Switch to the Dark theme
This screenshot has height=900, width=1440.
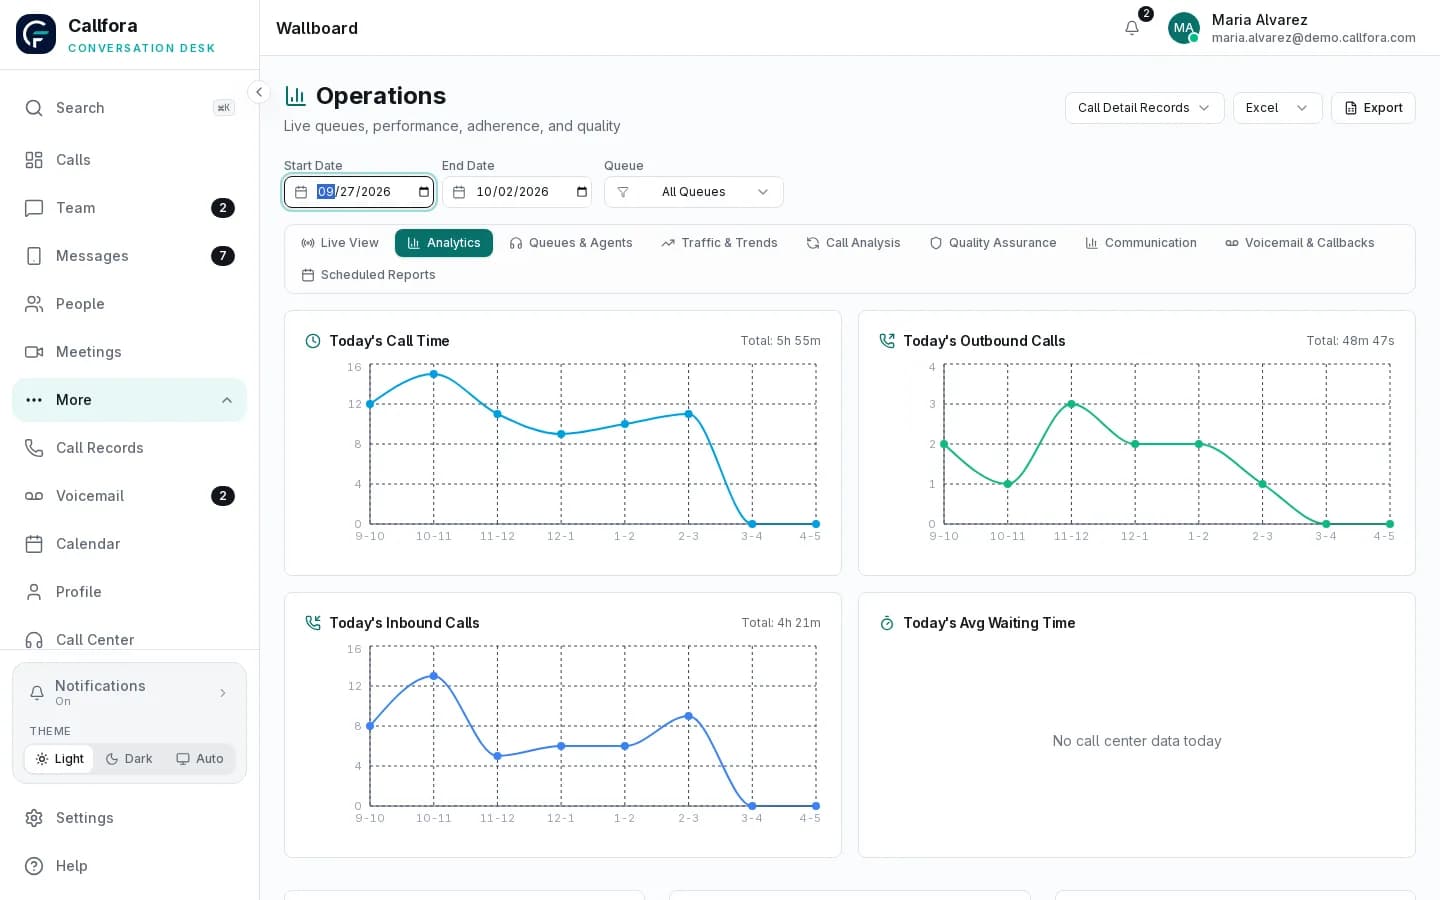pos(129,759)
